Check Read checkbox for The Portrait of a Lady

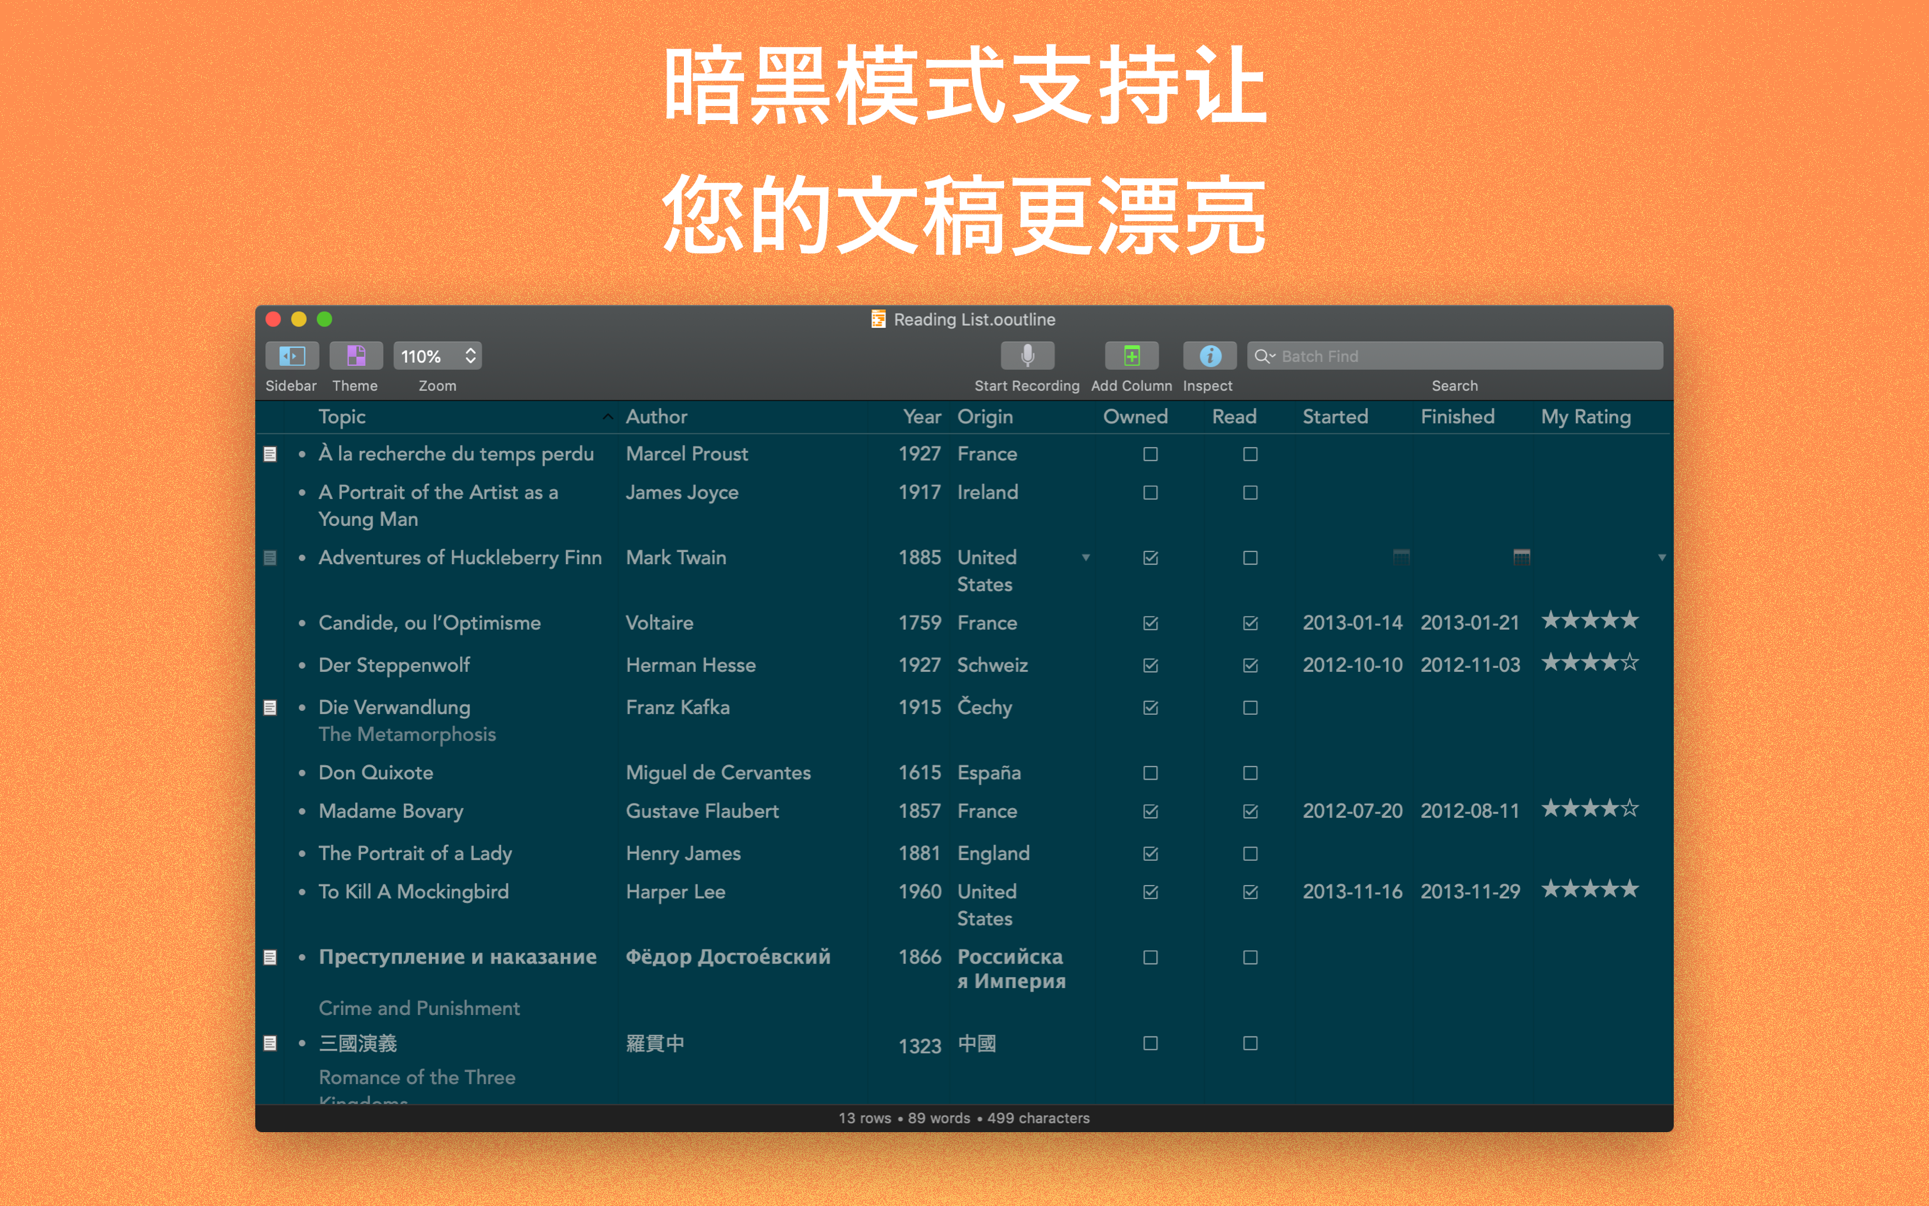point(1250,853)
